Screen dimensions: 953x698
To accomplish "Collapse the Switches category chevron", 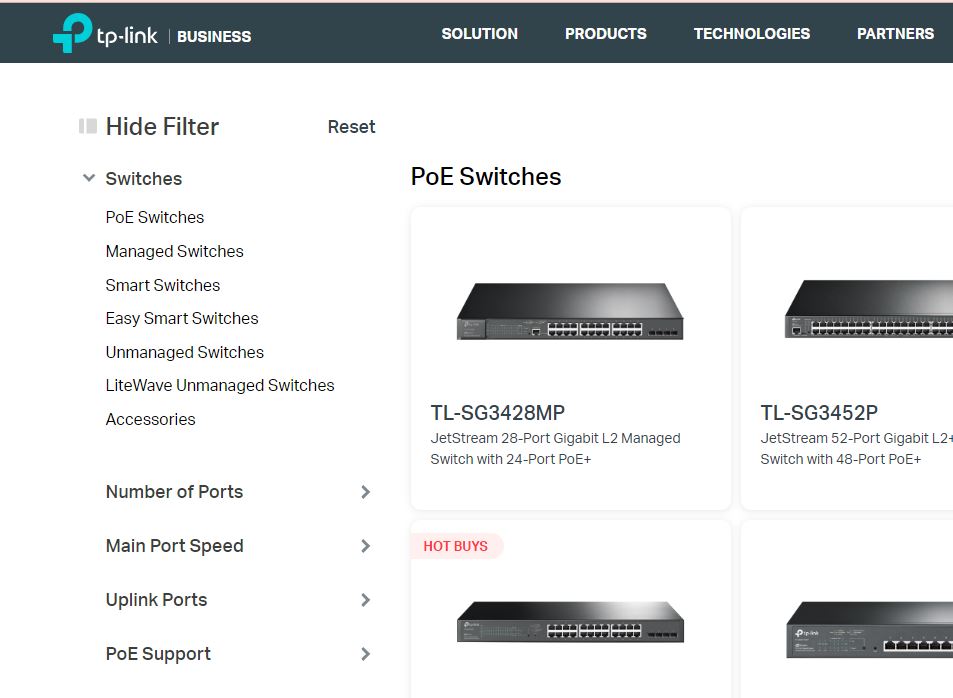I will 89,178.
